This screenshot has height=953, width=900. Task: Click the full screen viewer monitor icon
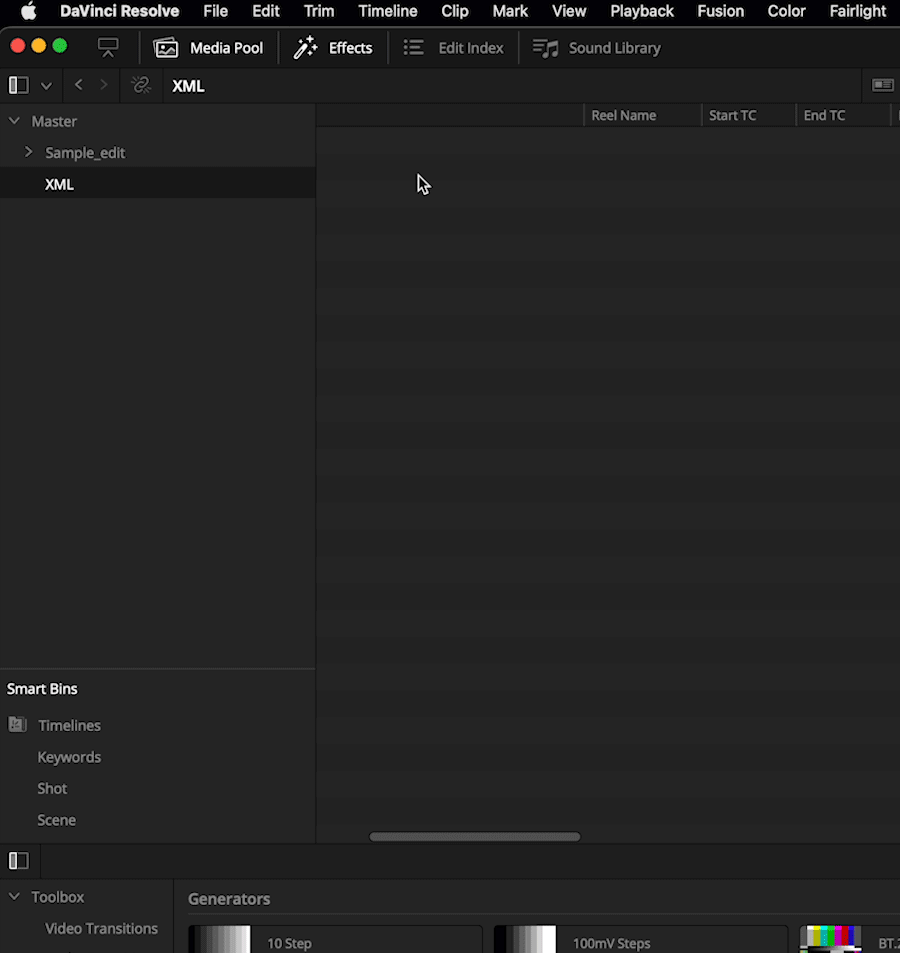click(108, 47)
